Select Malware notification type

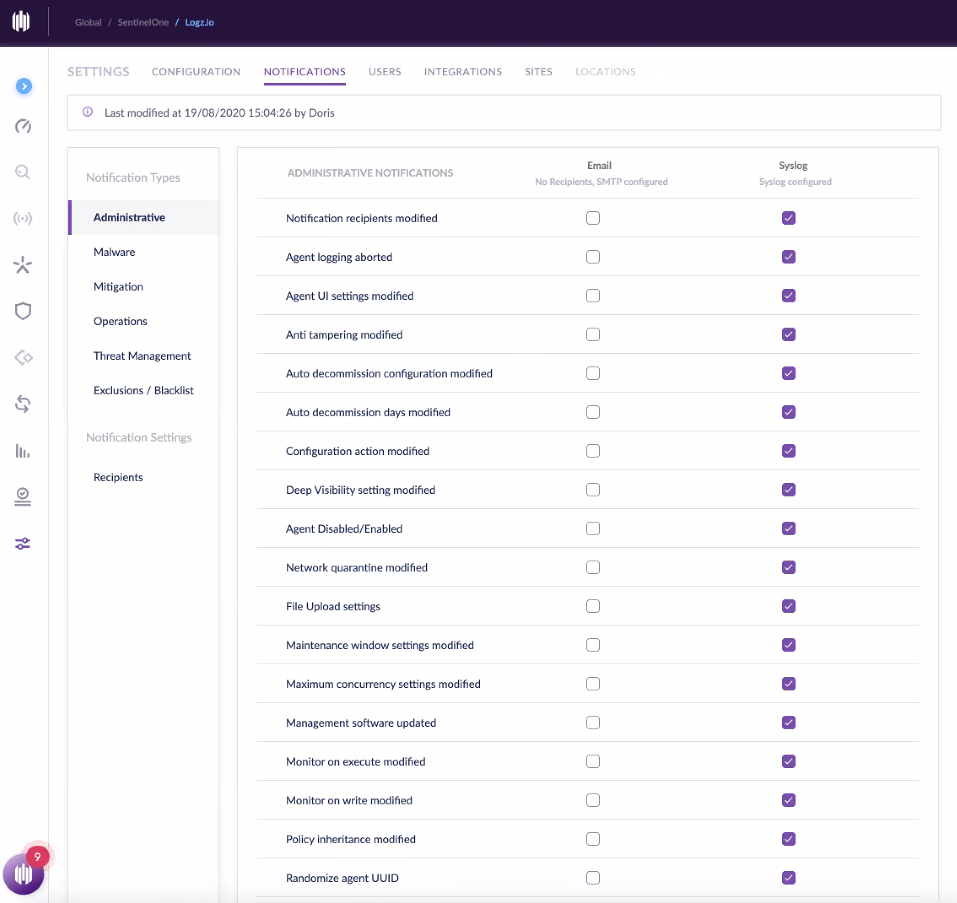pos(114,252)
